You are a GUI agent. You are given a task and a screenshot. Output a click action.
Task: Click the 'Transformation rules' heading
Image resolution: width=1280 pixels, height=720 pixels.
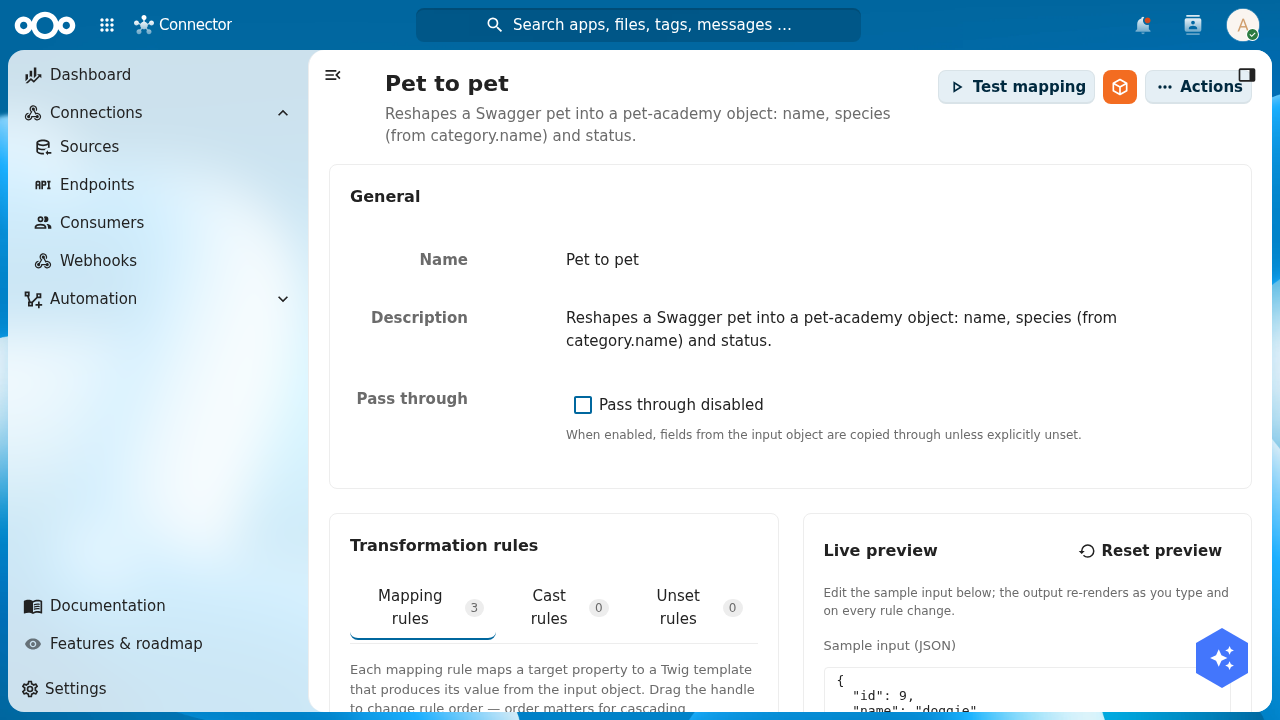[x=444, y=546]
